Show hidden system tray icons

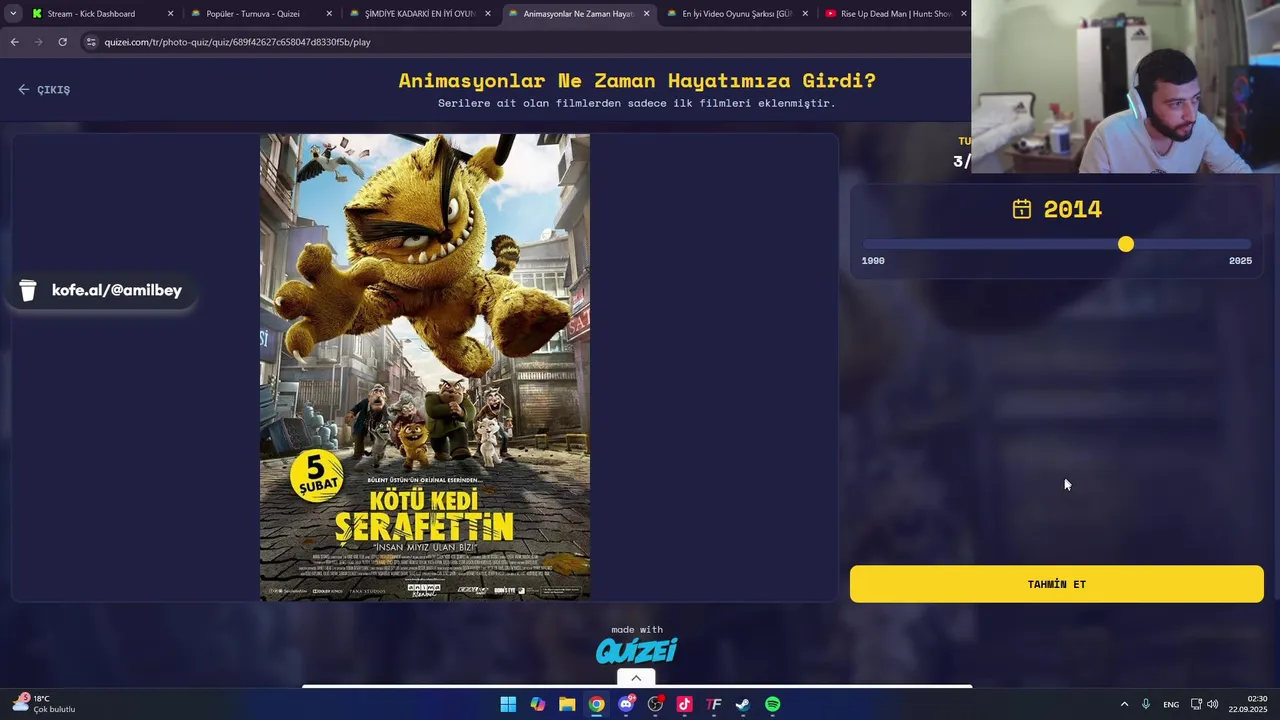click(x=1124, y=704)
